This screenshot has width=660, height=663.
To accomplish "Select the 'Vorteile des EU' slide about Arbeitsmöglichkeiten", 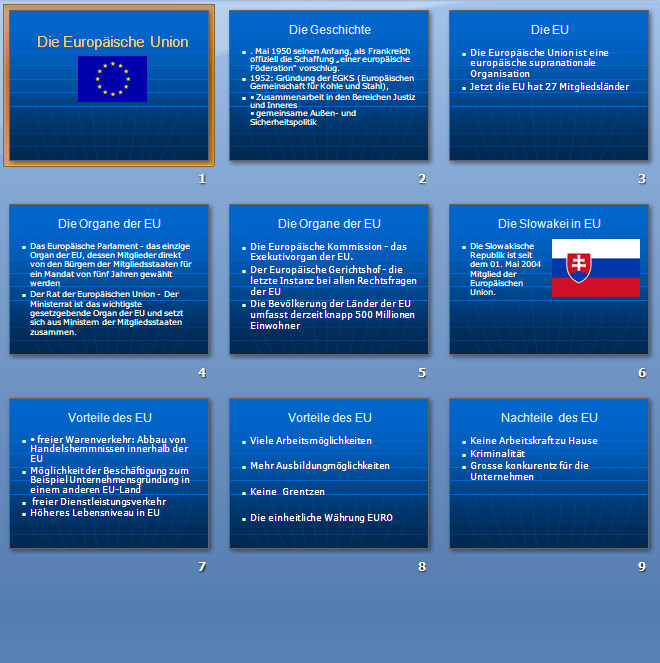I will click(329, 473).
